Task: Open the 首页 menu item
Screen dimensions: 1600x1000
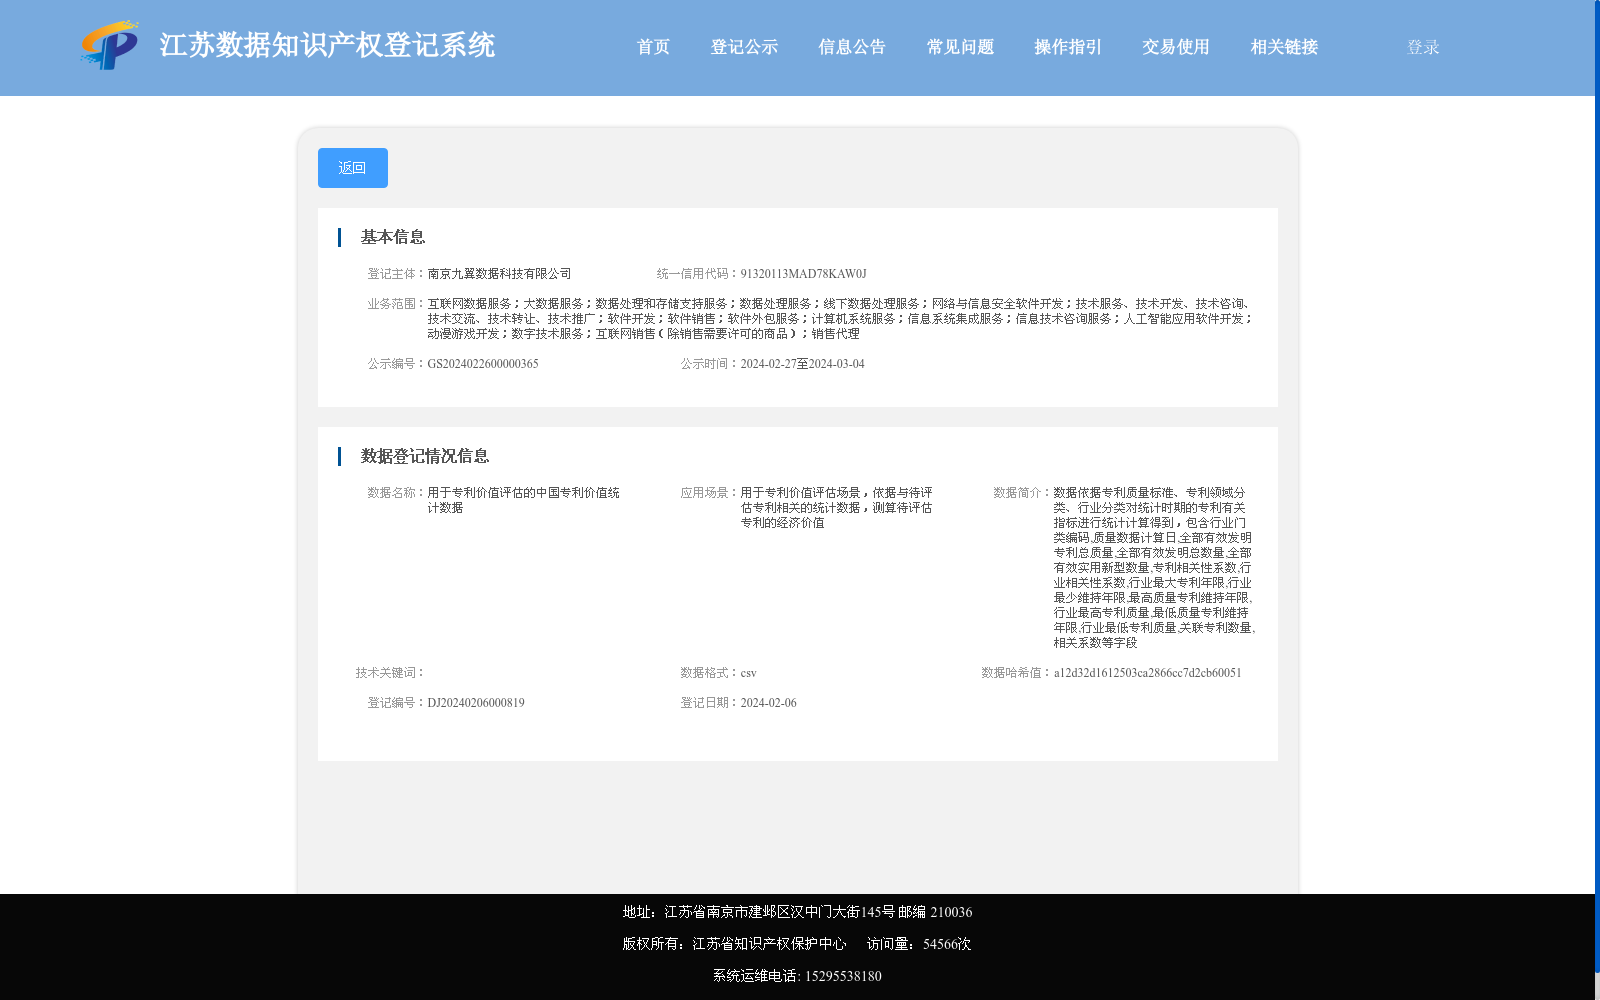Action: pyautogui.click(x=653, y=47)
